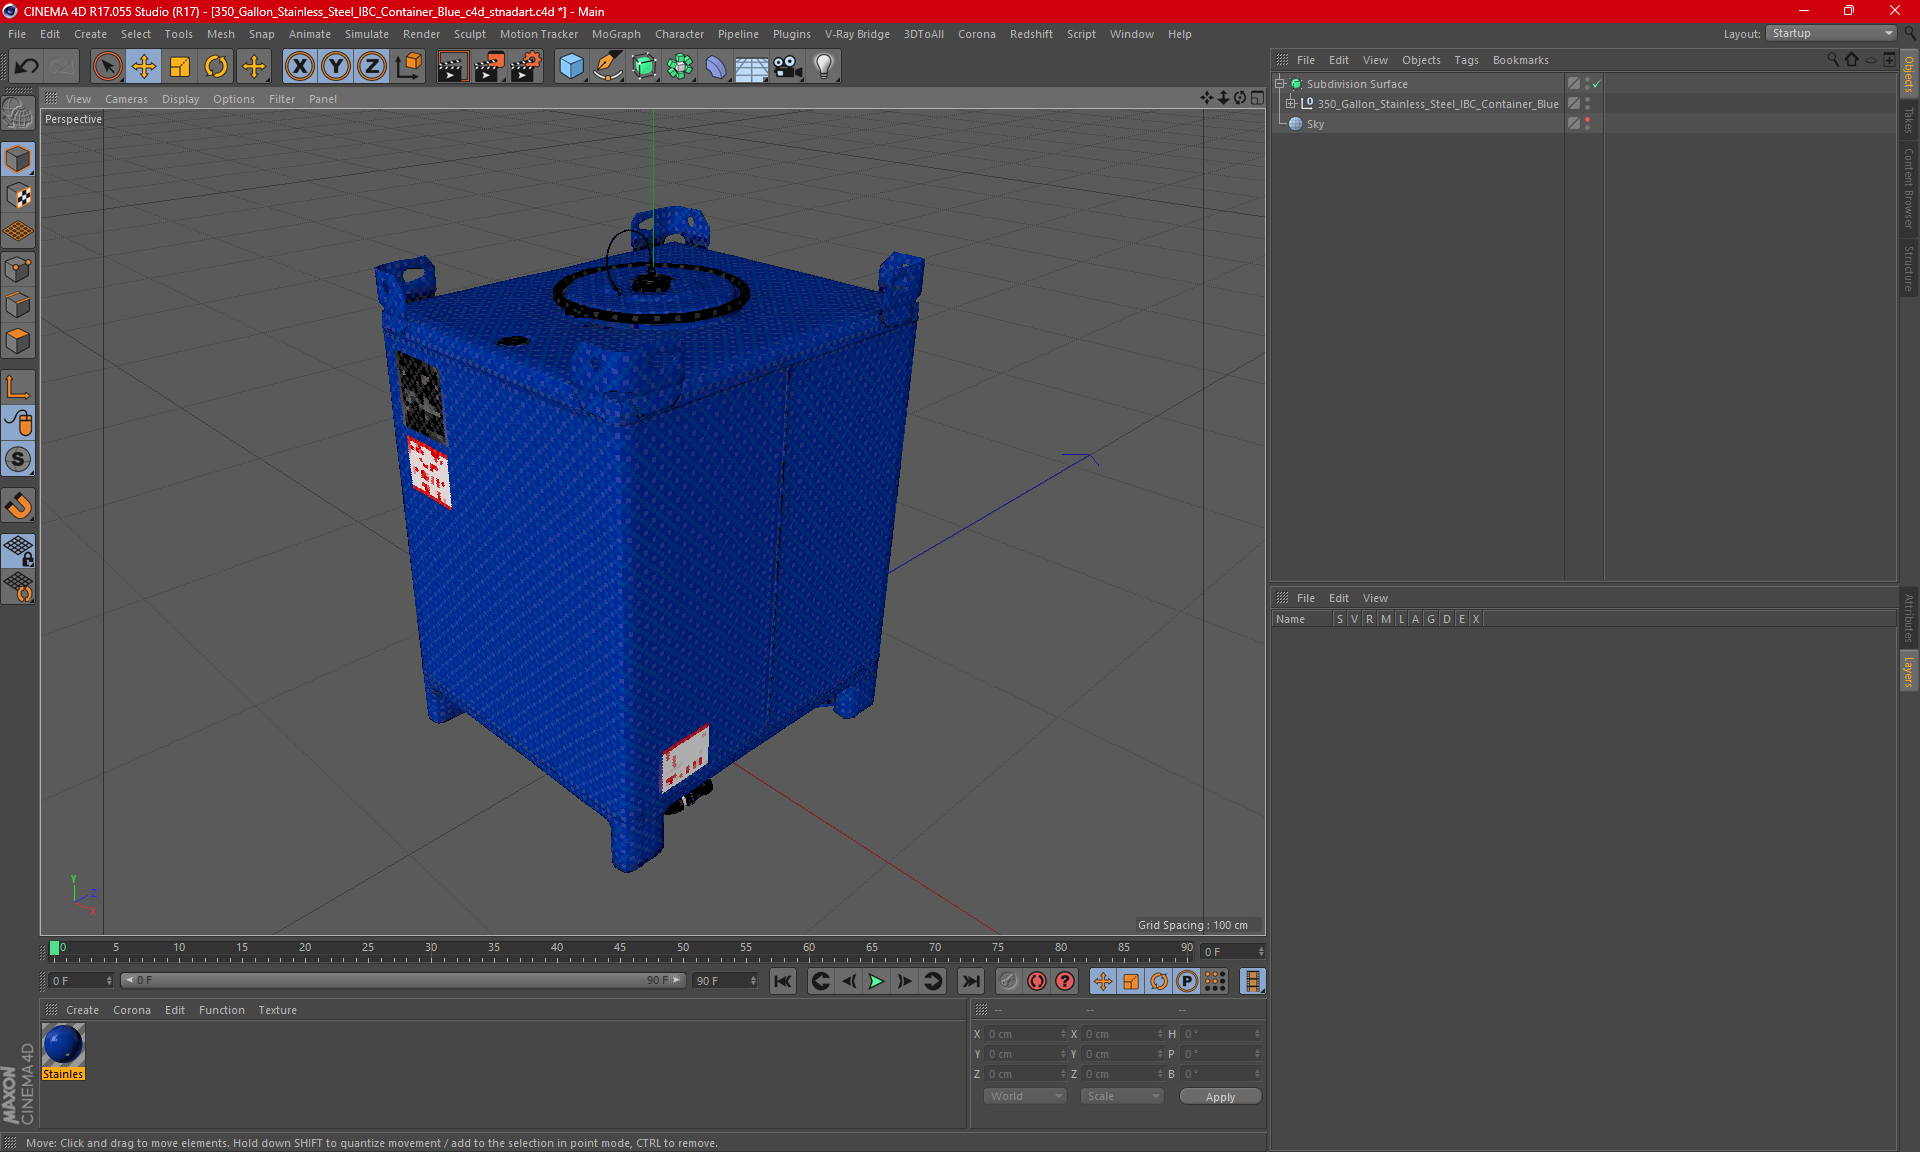The image size is (1920, 1152).
Task: Click the X position input field
Action: [1024, 1034]
